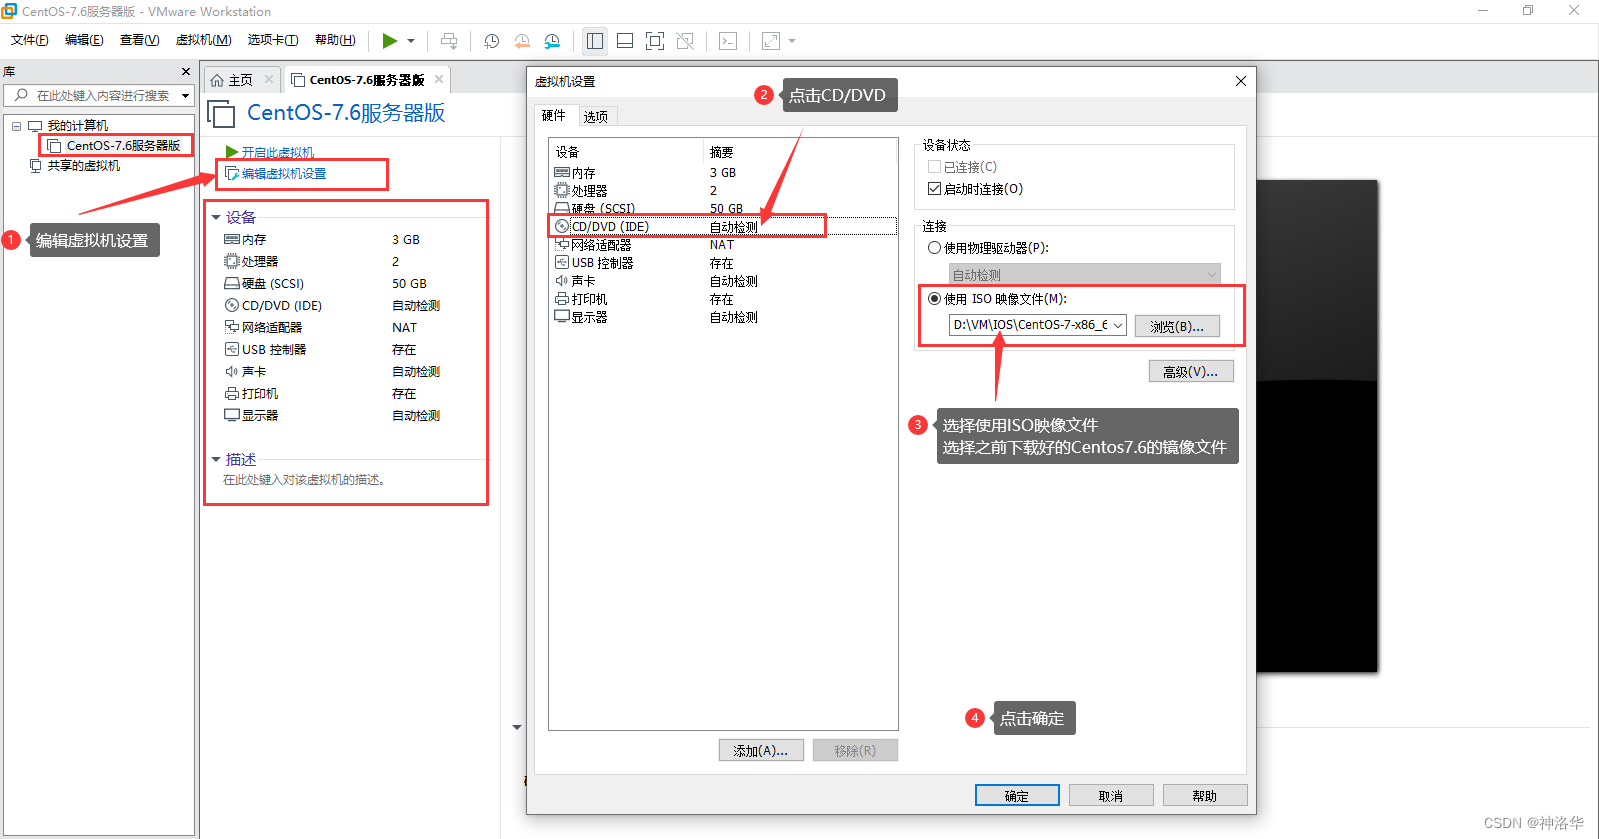Click USB 控制器 icon in VM summary
This screenshot has width=1599, height=839.
point(232,349)
